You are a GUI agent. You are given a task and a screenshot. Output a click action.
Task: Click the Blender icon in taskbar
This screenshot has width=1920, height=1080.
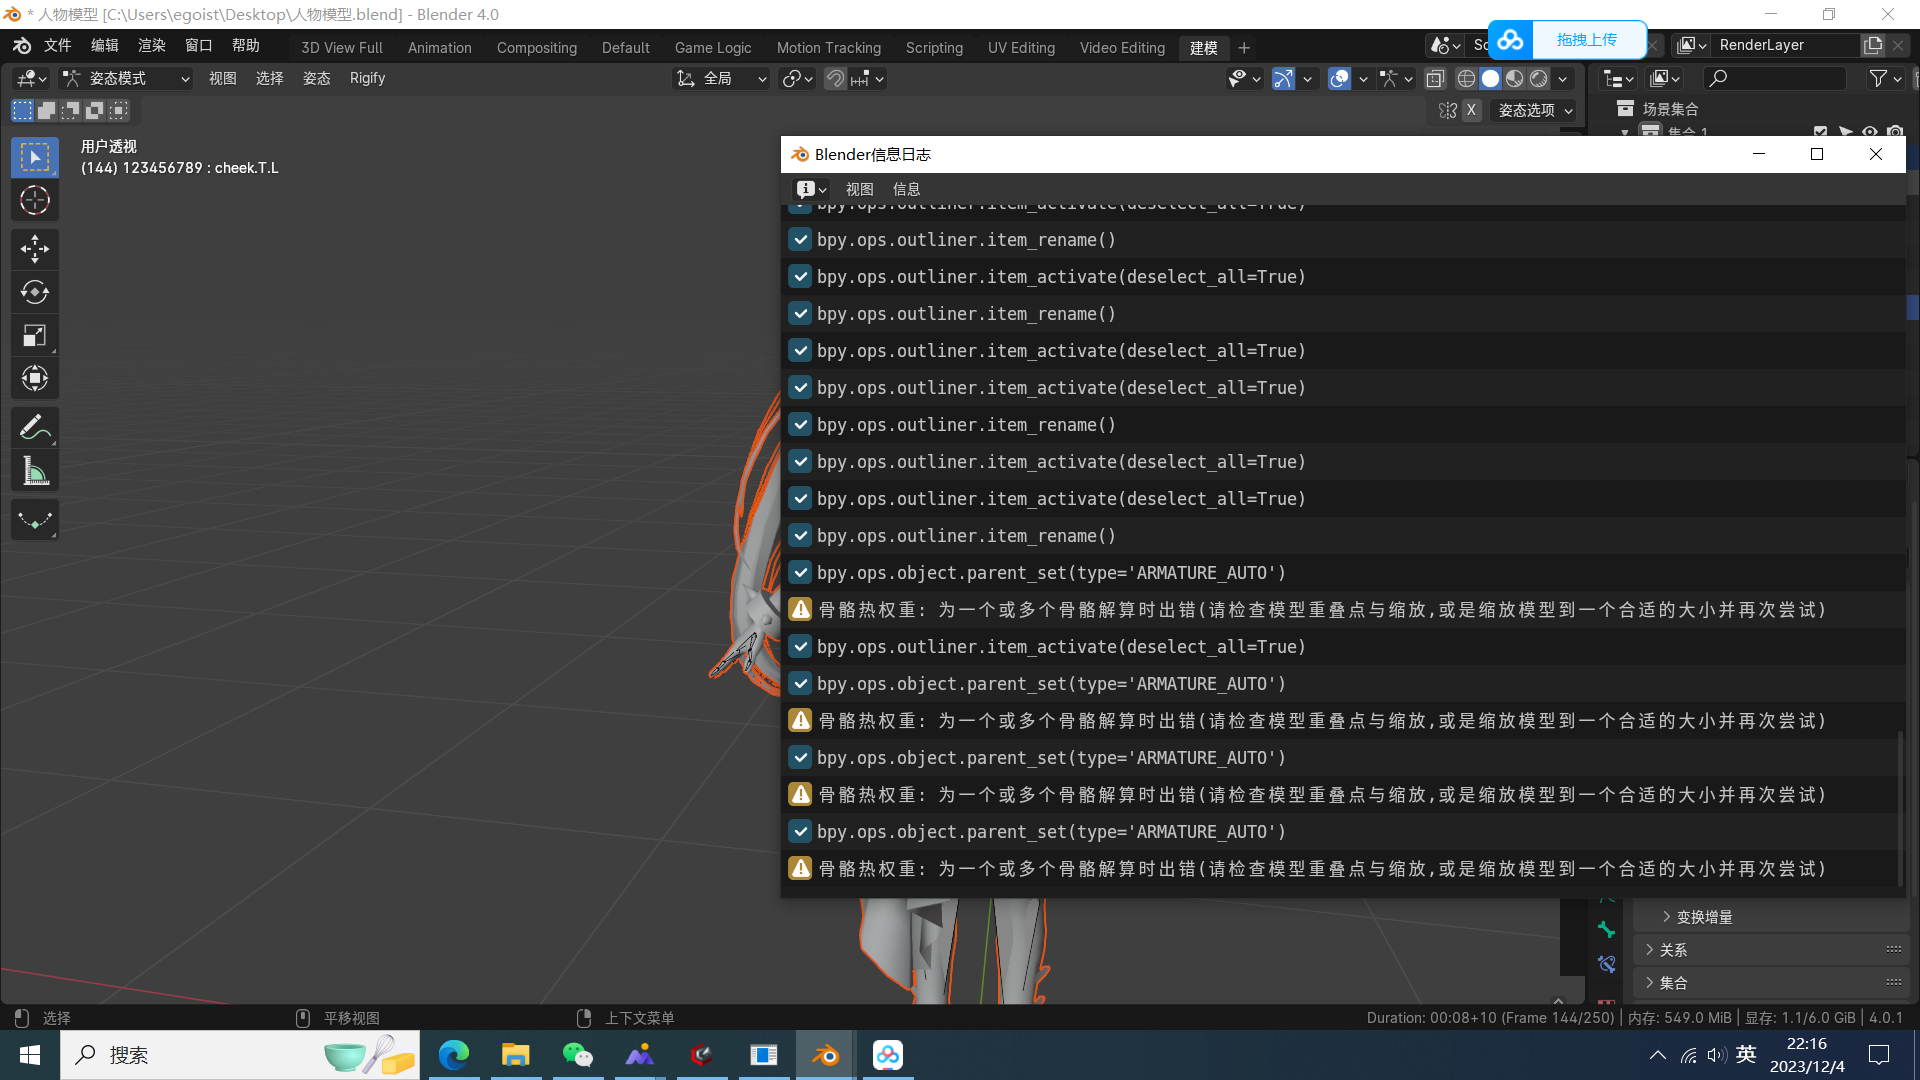tap(825, 1055)
